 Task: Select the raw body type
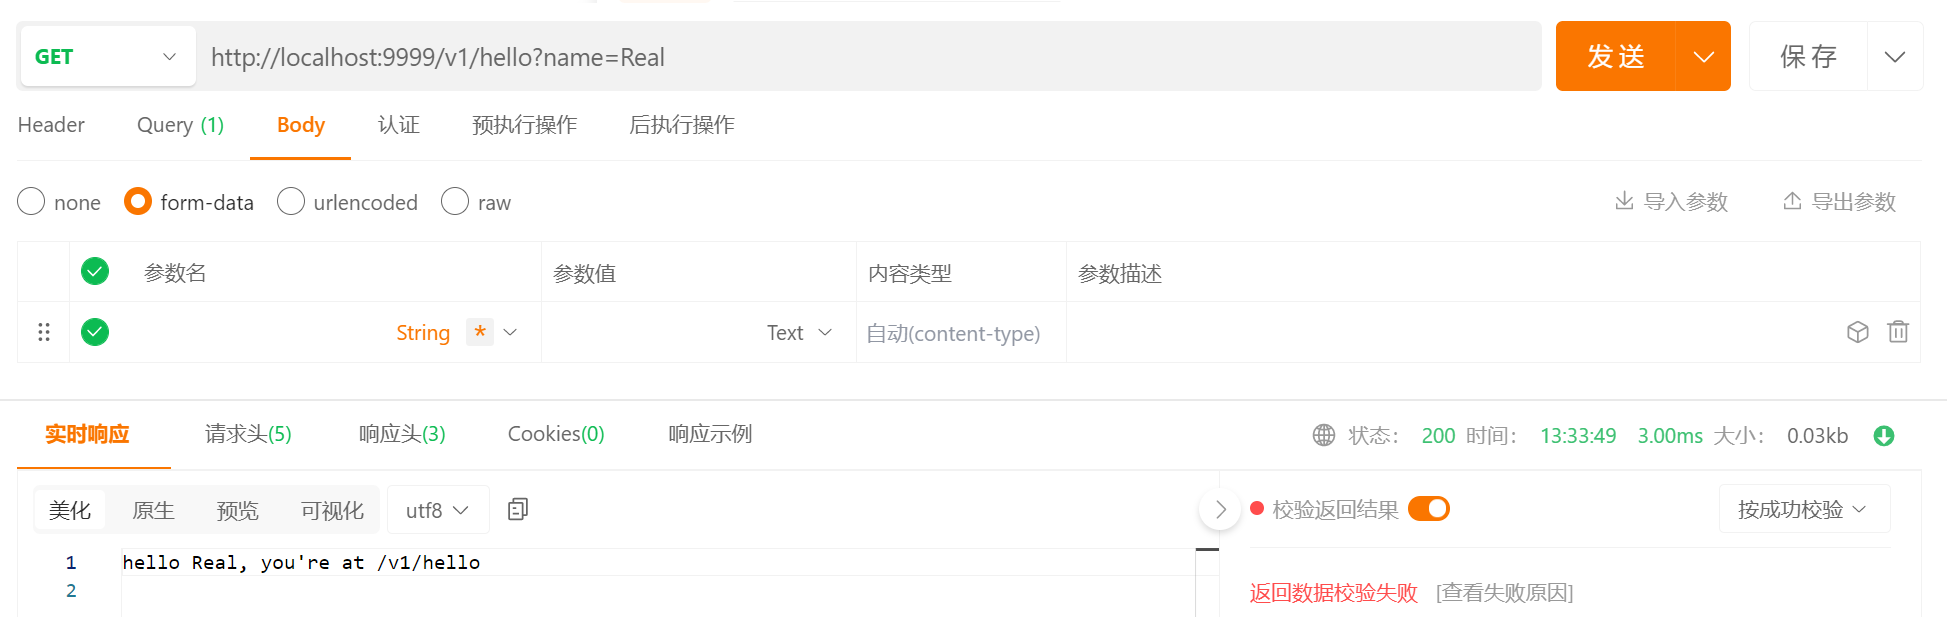click(455, 202)
